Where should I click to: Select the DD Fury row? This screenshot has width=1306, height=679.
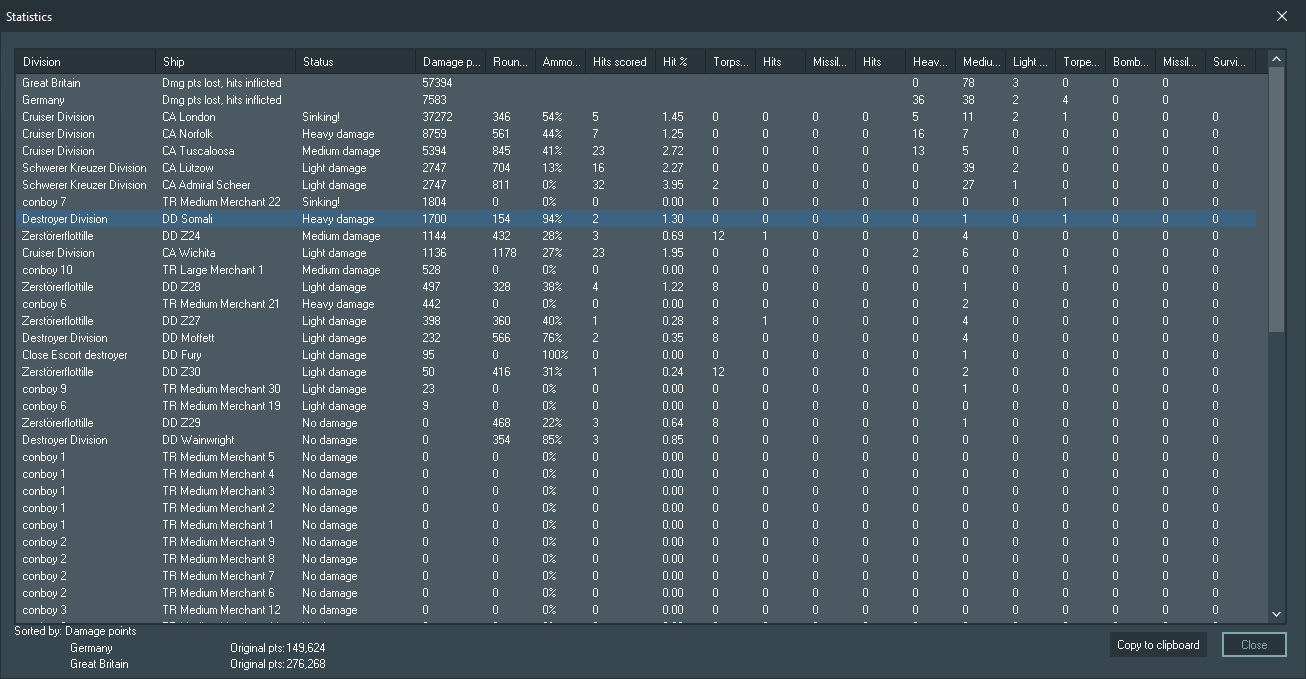(x=636, y=355)
